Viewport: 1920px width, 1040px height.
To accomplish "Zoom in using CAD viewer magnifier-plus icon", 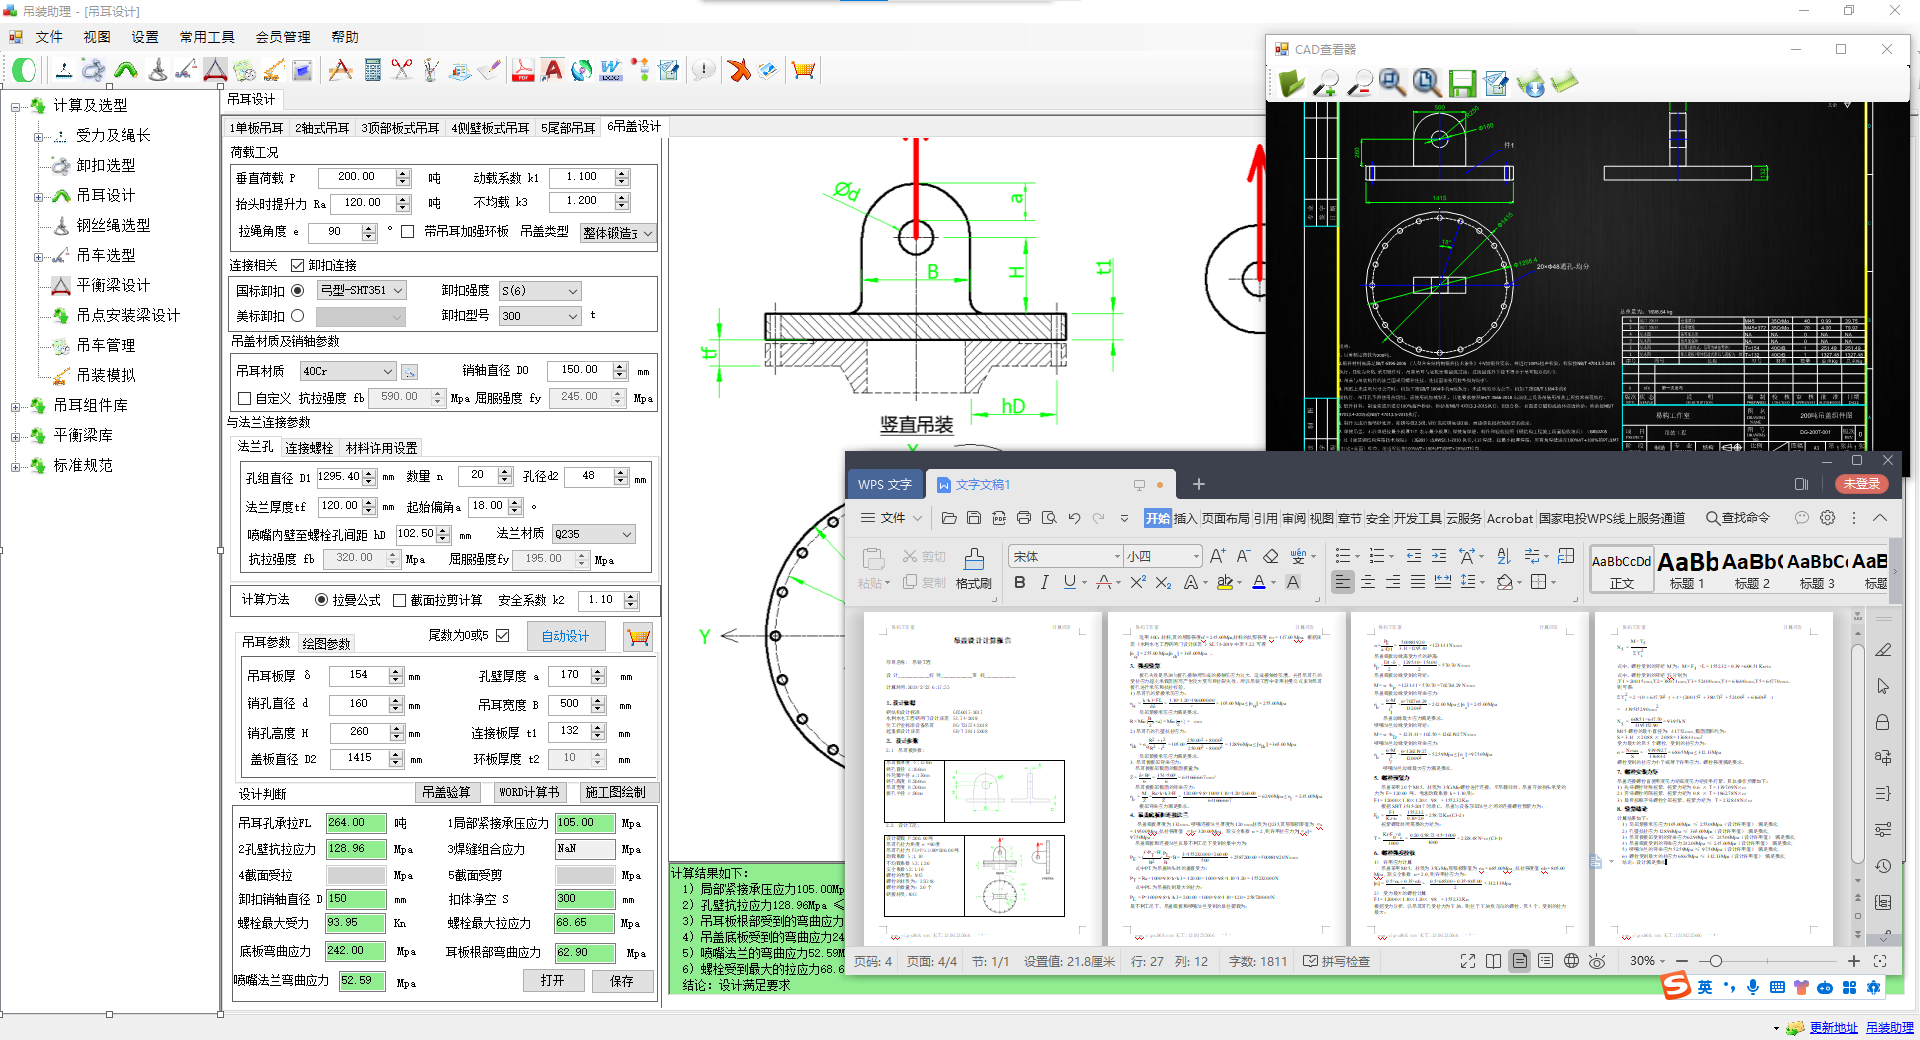I will point(1326,83).
